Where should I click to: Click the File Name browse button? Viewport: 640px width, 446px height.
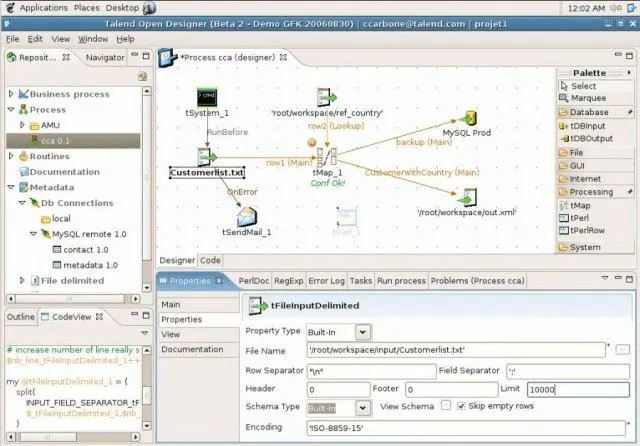click(x=622, y=350)
